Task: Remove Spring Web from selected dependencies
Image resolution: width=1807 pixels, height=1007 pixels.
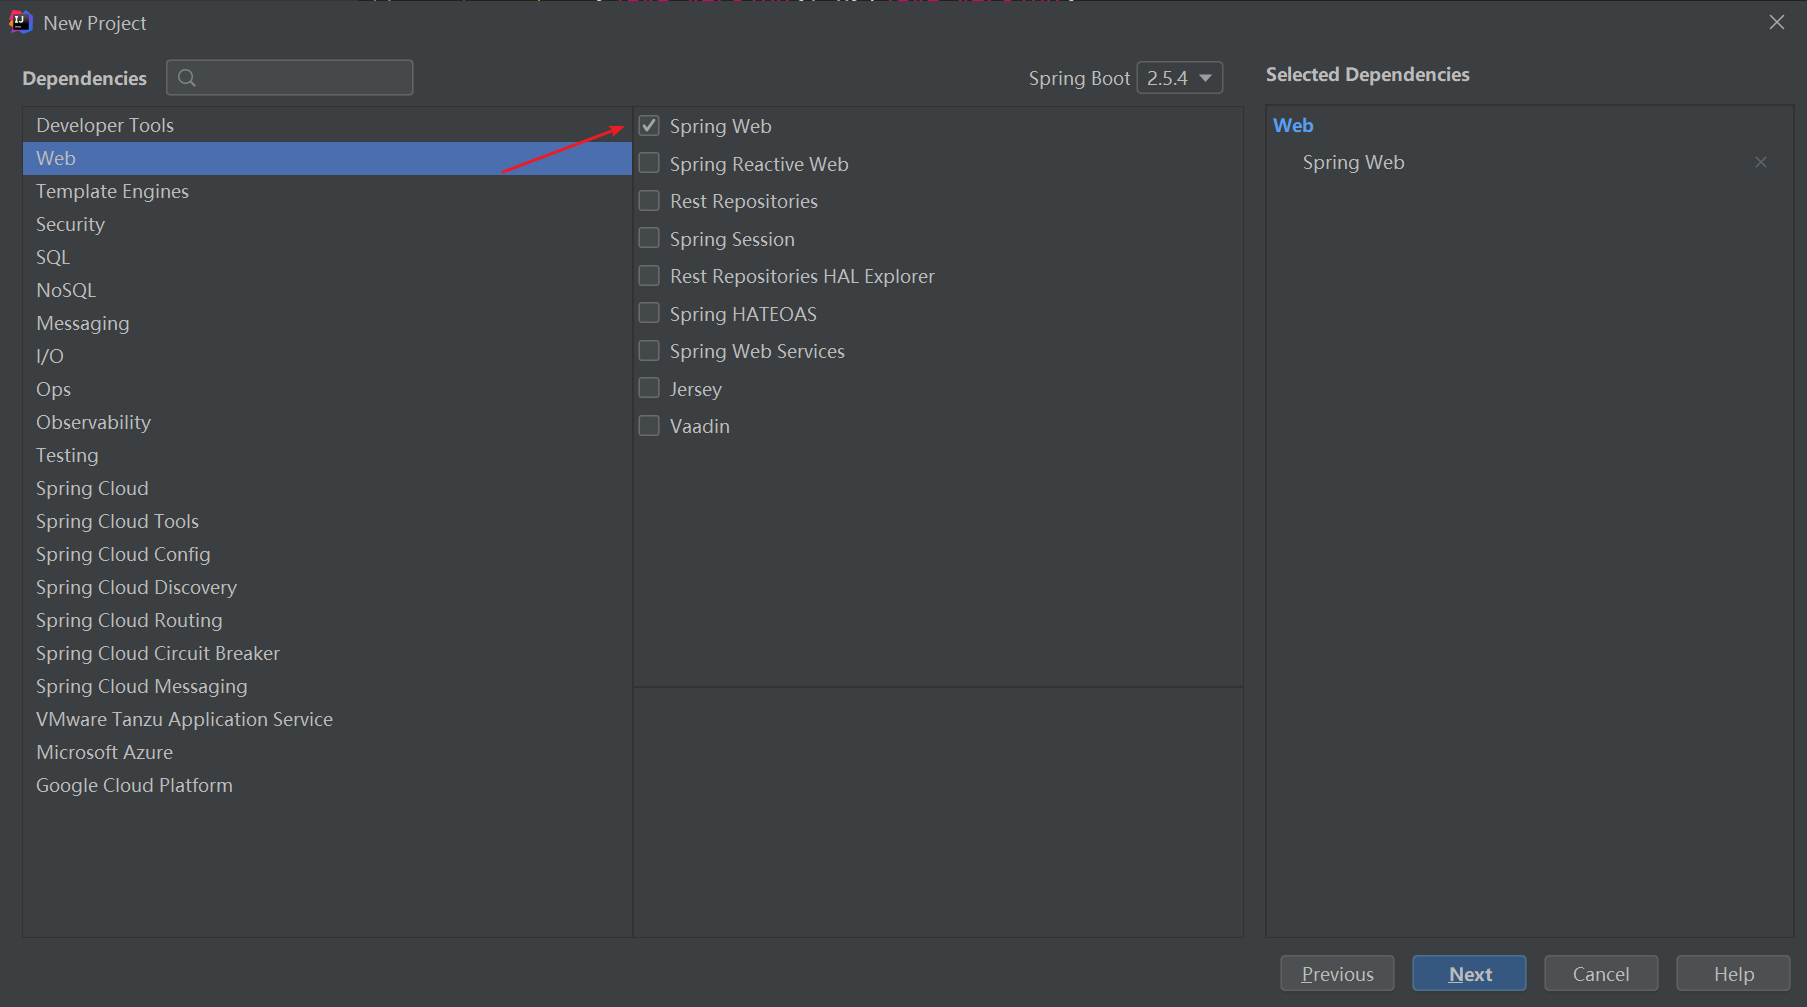Action: coord(1761,162)
